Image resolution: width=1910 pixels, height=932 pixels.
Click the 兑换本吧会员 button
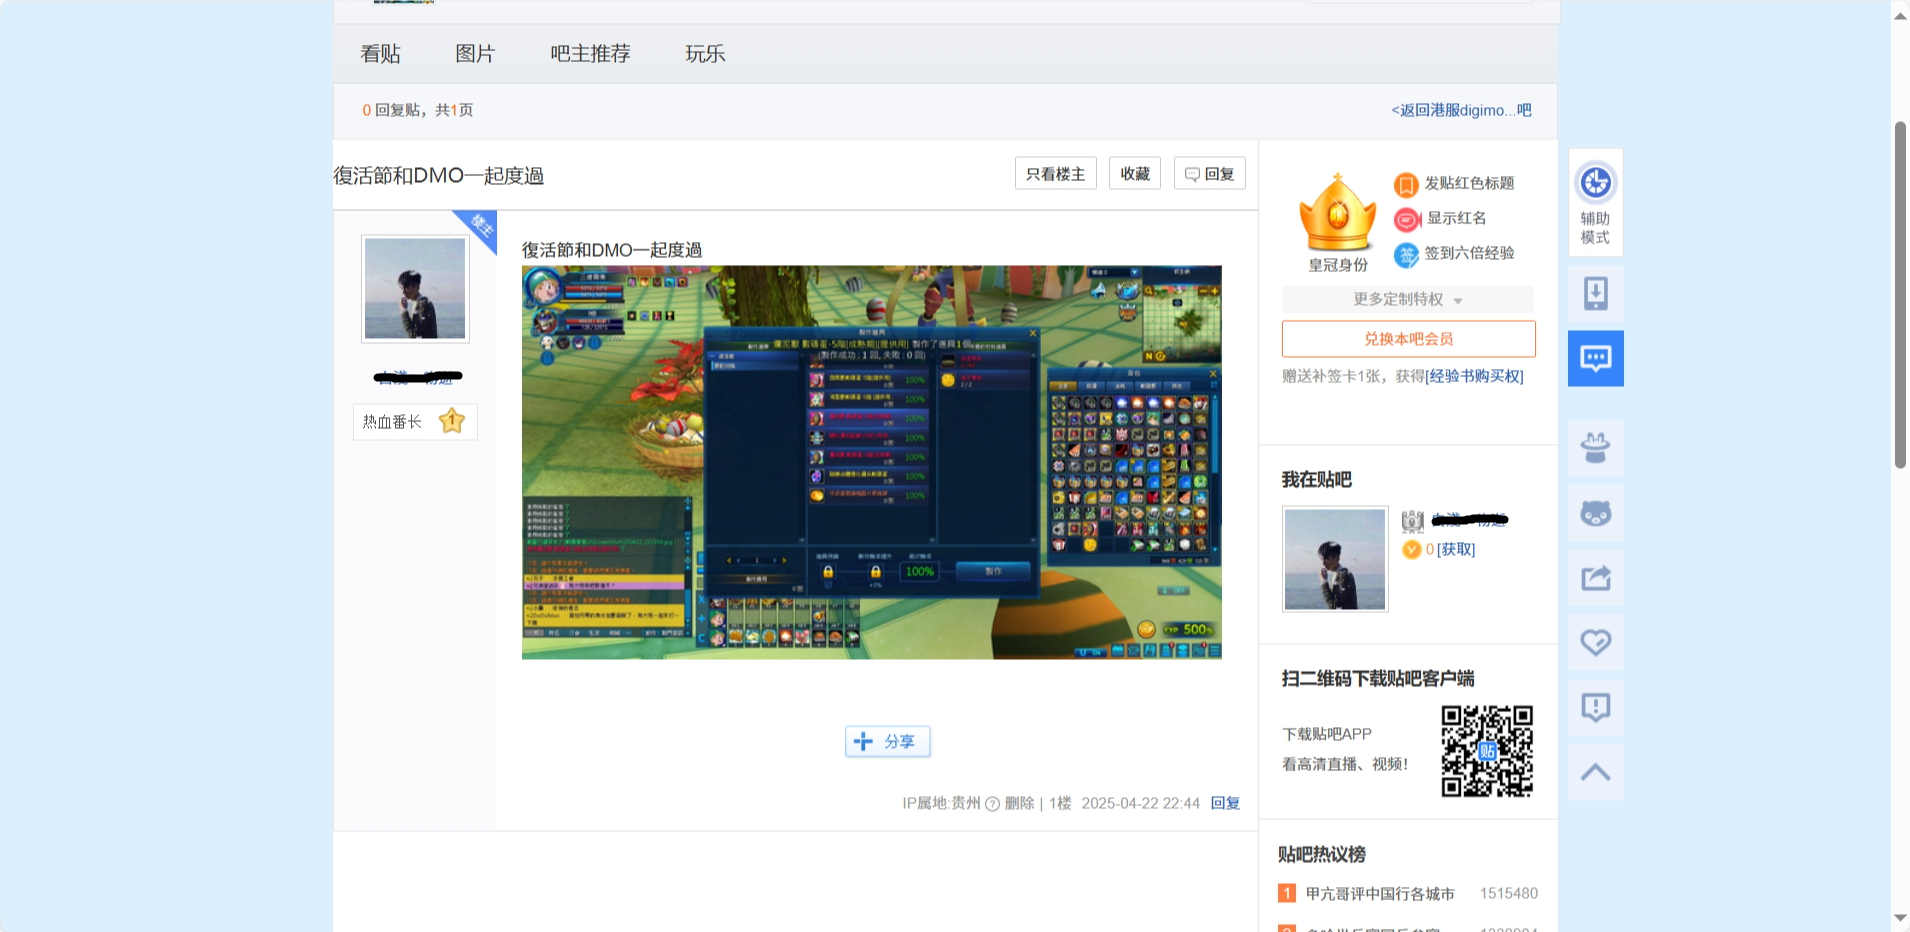click(x=1408, y=339)
